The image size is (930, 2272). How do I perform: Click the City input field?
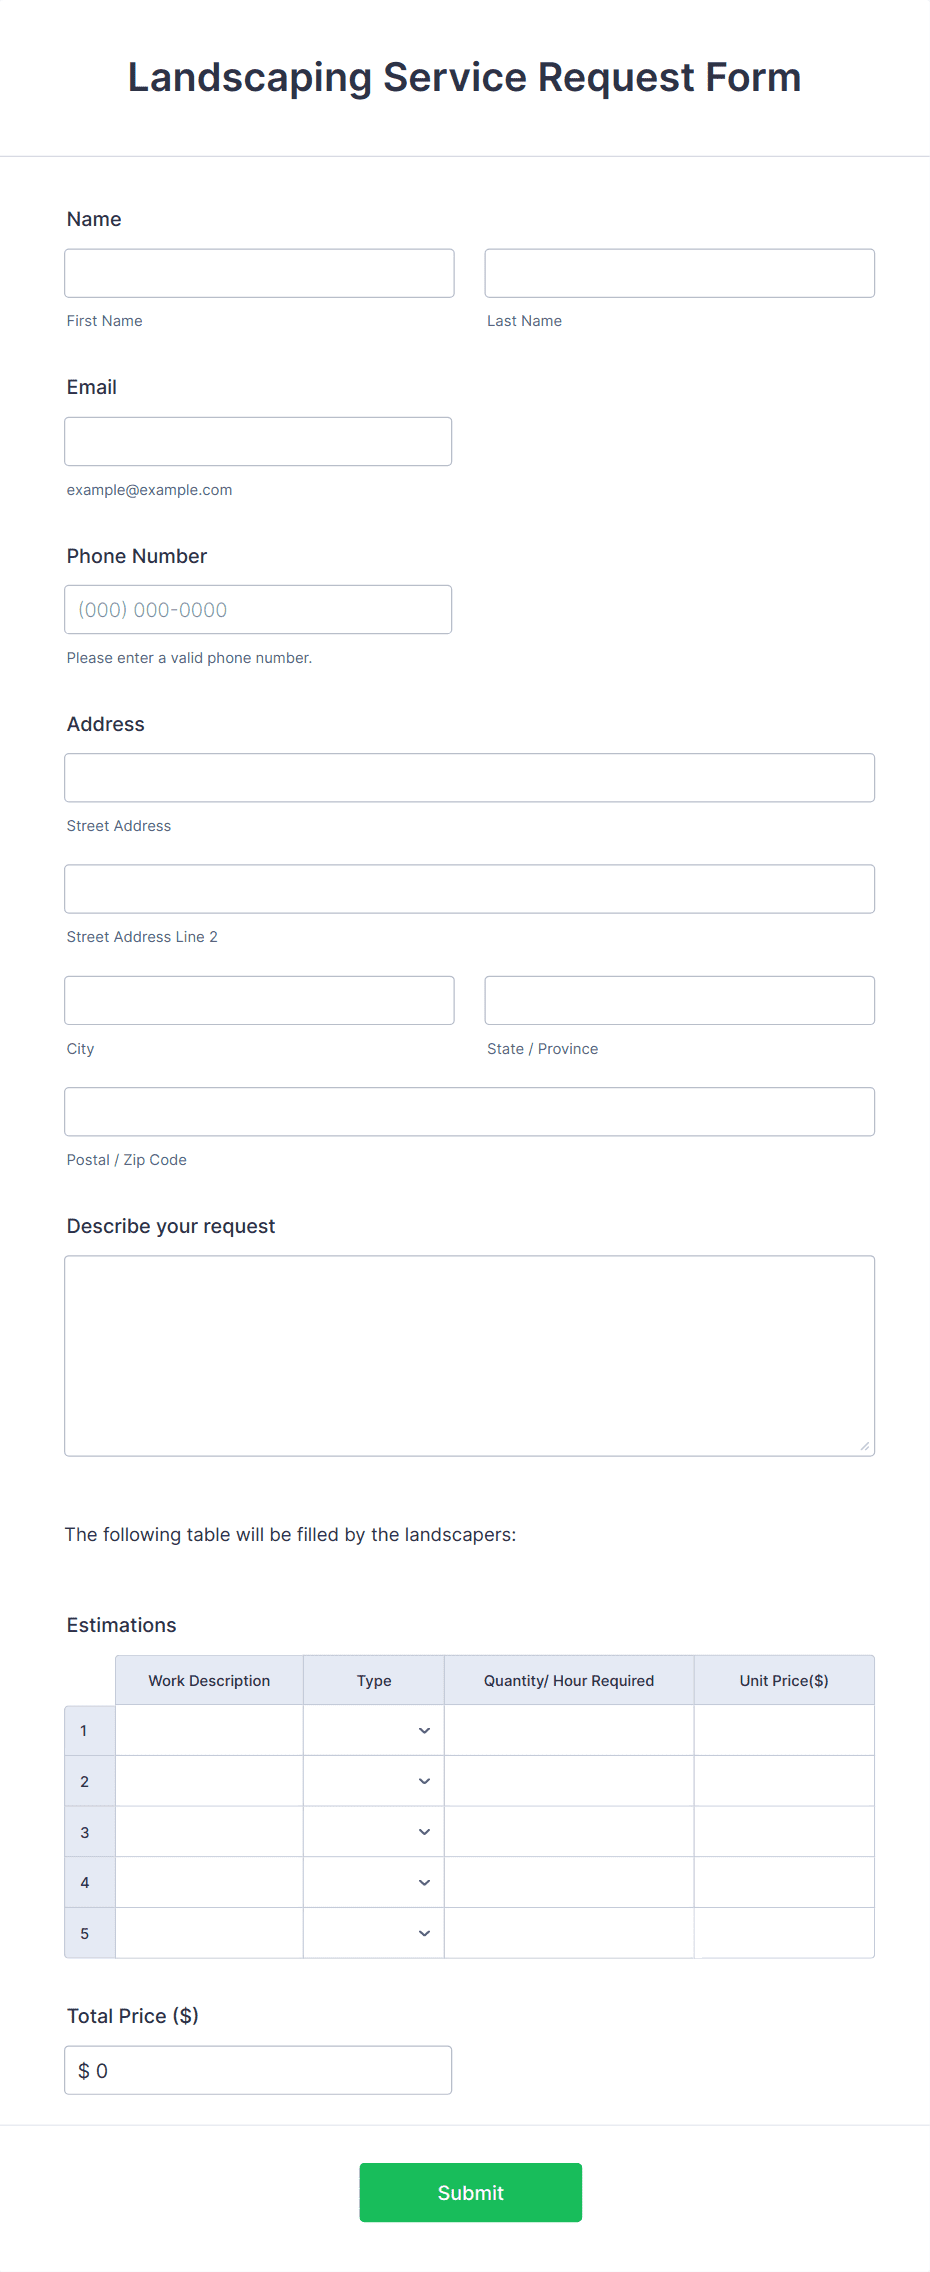click(258, 999)
